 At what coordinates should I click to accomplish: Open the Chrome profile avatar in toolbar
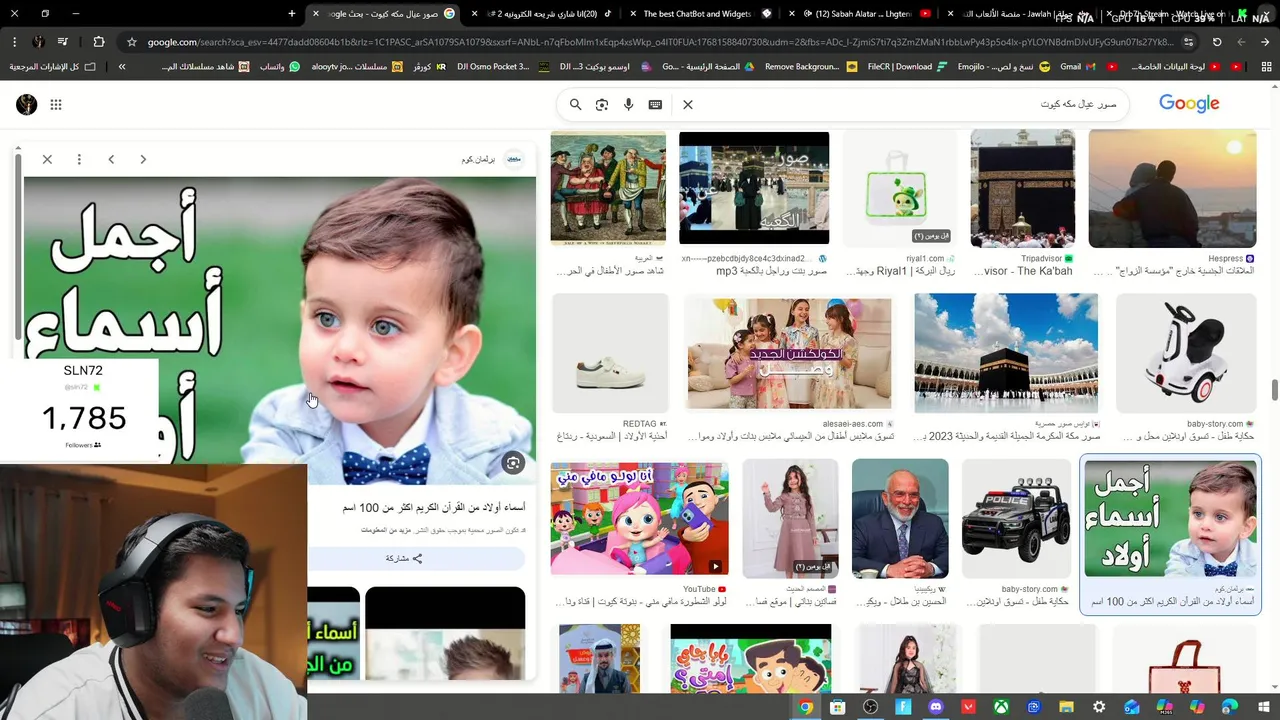pyautogui.click(x=38, y=42)
